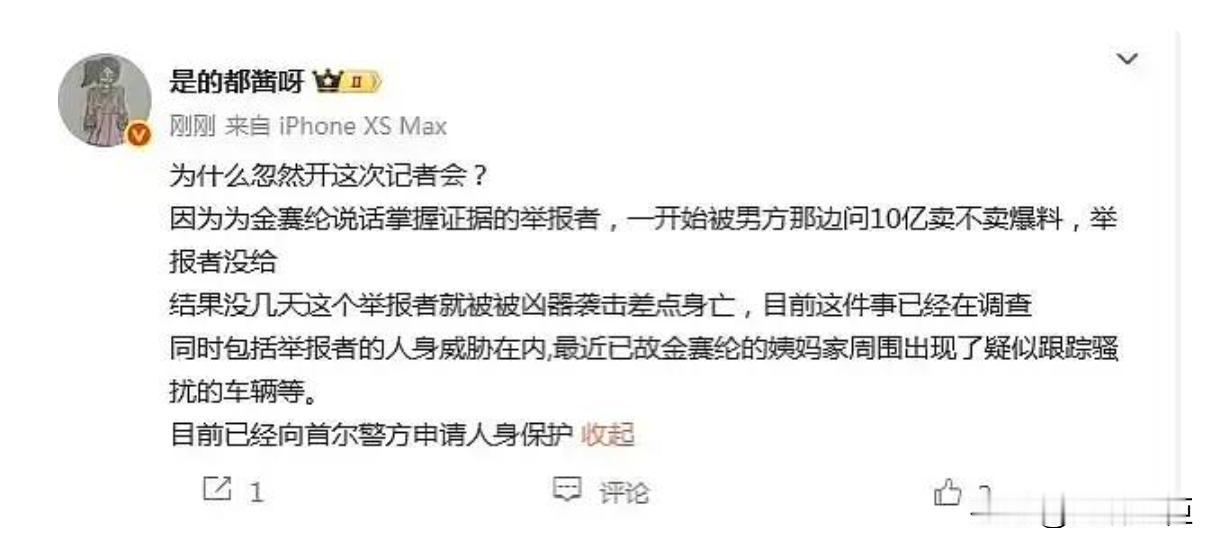Click the line 为什么忽然开这次记者会？
Screen dimensions: 1209x542
tap(328, 175)
